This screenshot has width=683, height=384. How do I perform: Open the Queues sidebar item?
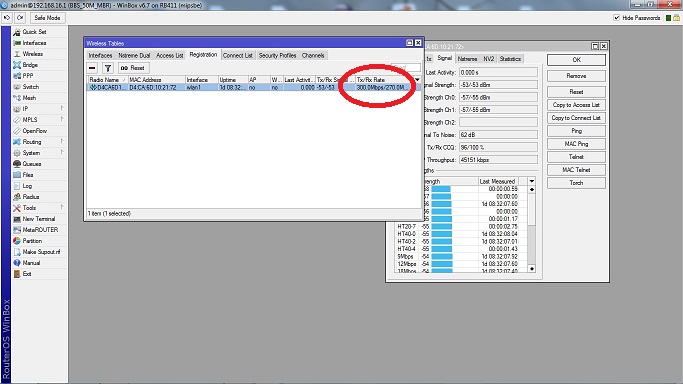coord(31,164)
